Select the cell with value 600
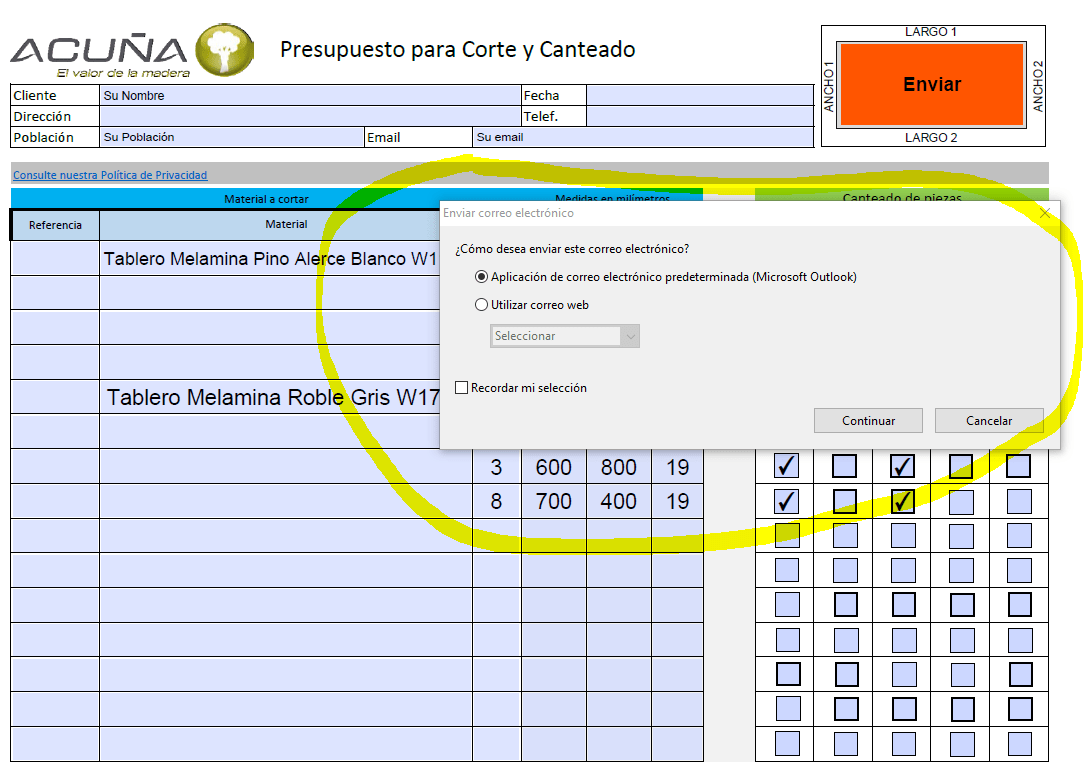Screen dimensions: 1083x772 tap(554, 467)
